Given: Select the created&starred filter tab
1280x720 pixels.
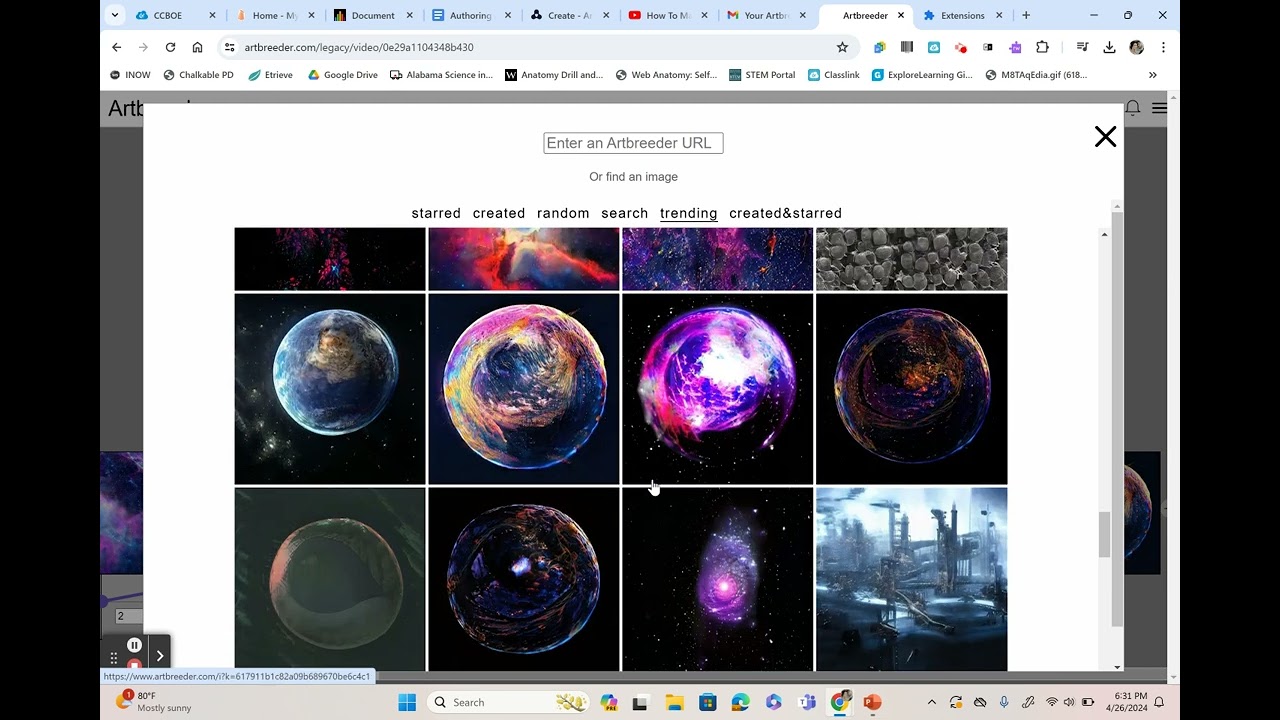Looking at the screenshot, I should (786, 213).
